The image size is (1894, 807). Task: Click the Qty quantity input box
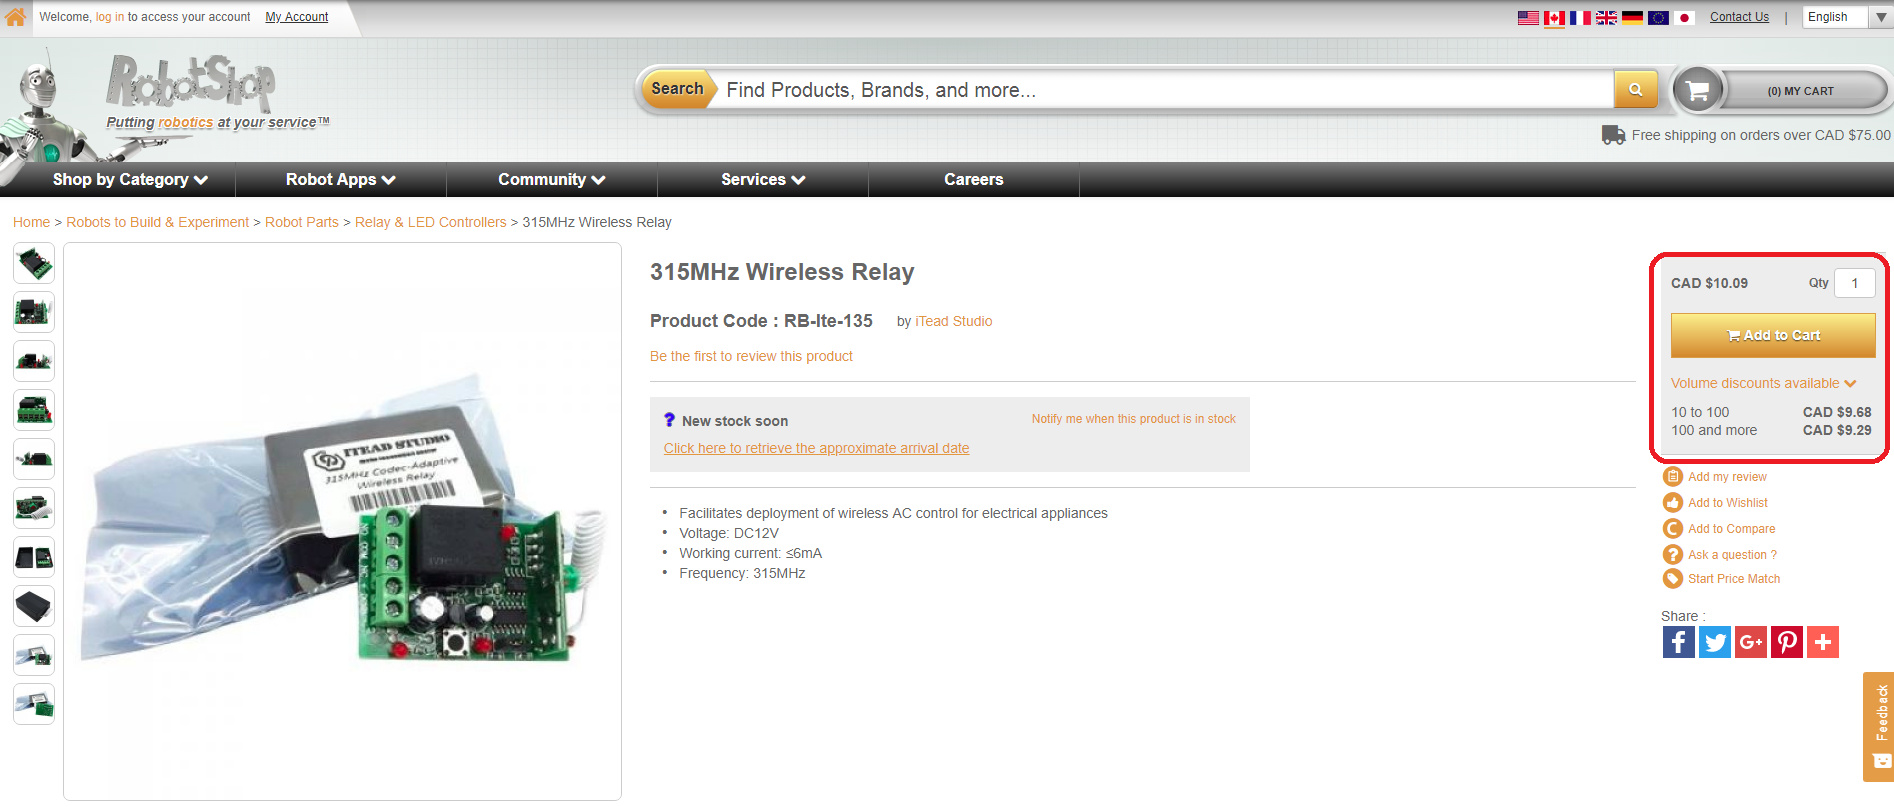1854,283
